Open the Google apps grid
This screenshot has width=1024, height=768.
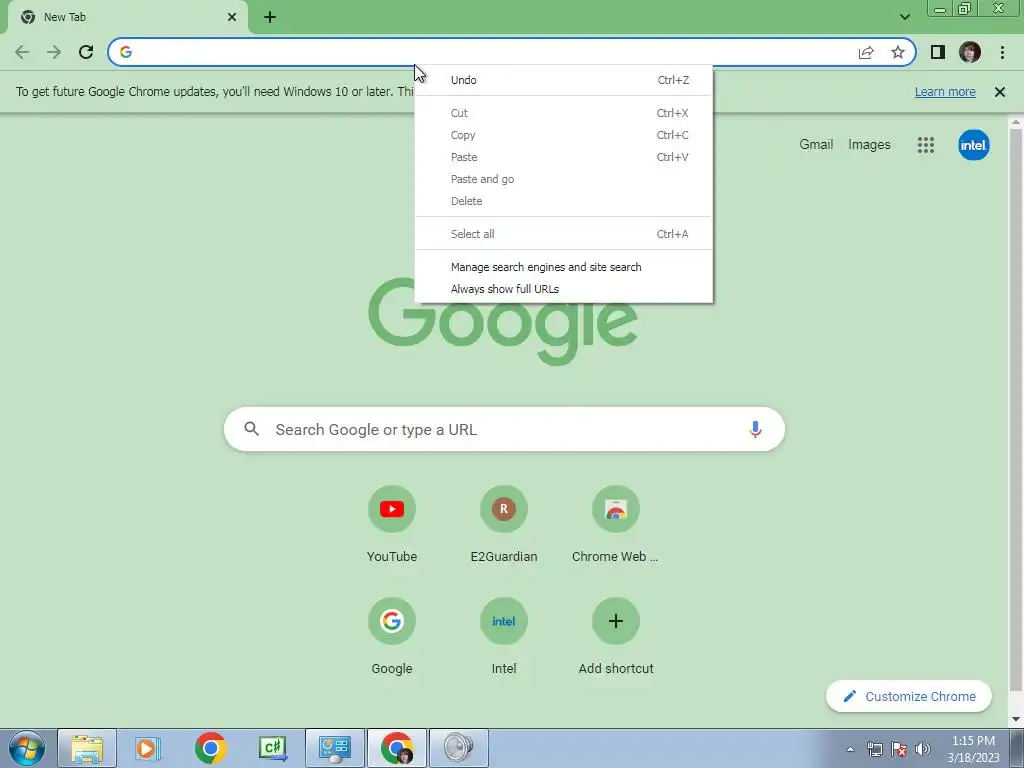pos(925,145)
